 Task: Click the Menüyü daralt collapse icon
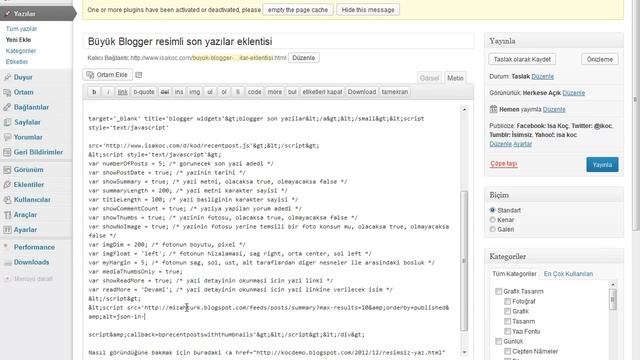(7, 279)
